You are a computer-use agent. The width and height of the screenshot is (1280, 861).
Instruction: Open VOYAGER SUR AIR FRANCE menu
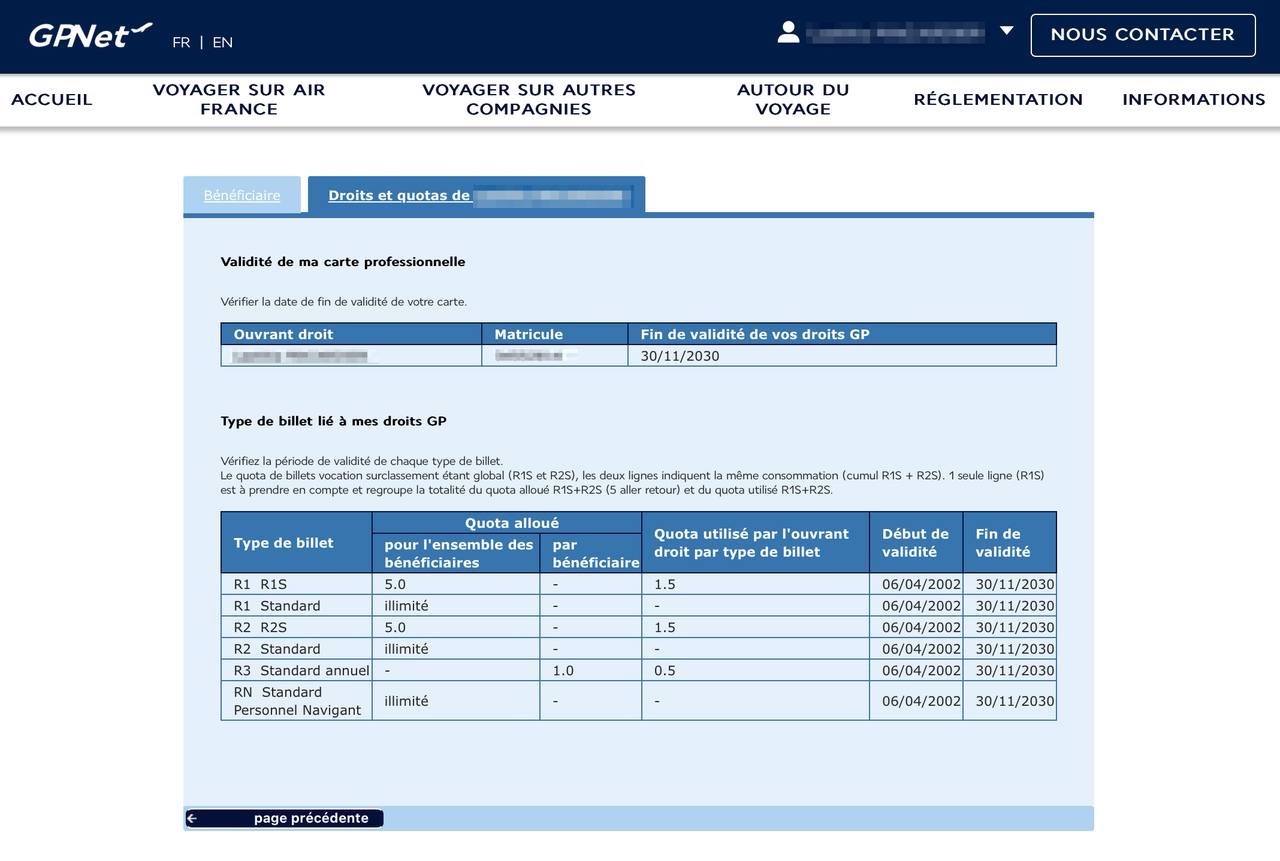pyautogui.click(x=239, y=99)
